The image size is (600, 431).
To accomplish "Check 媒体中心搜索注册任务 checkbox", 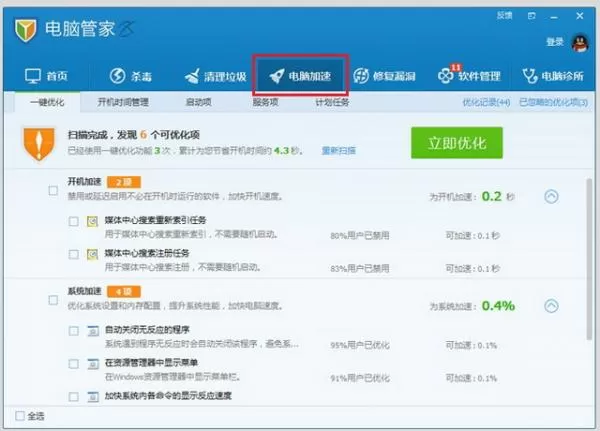I will coord(73,254).
